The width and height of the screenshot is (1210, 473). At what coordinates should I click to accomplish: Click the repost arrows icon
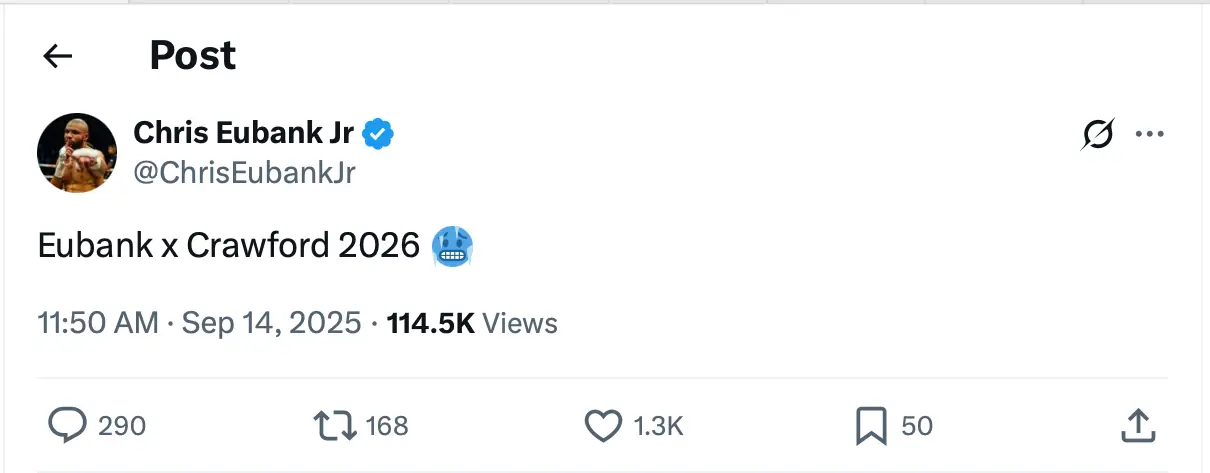(x=335, y=426)
